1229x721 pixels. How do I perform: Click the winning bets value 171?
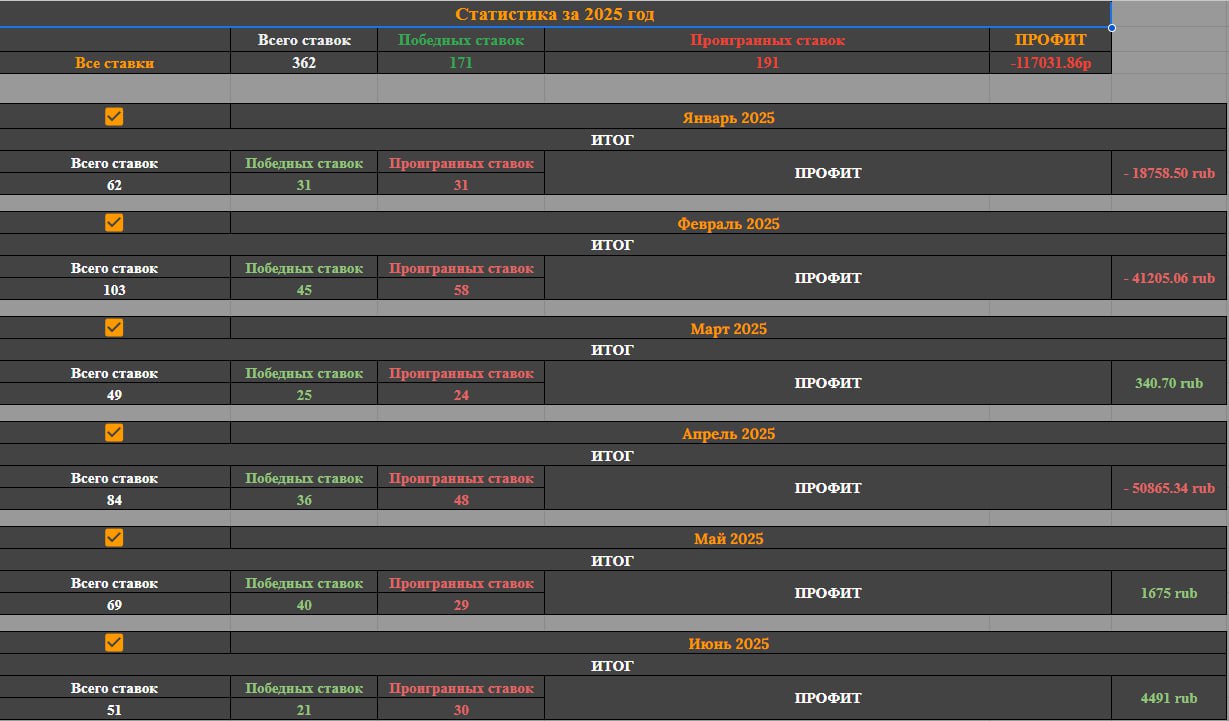(461, 62)
